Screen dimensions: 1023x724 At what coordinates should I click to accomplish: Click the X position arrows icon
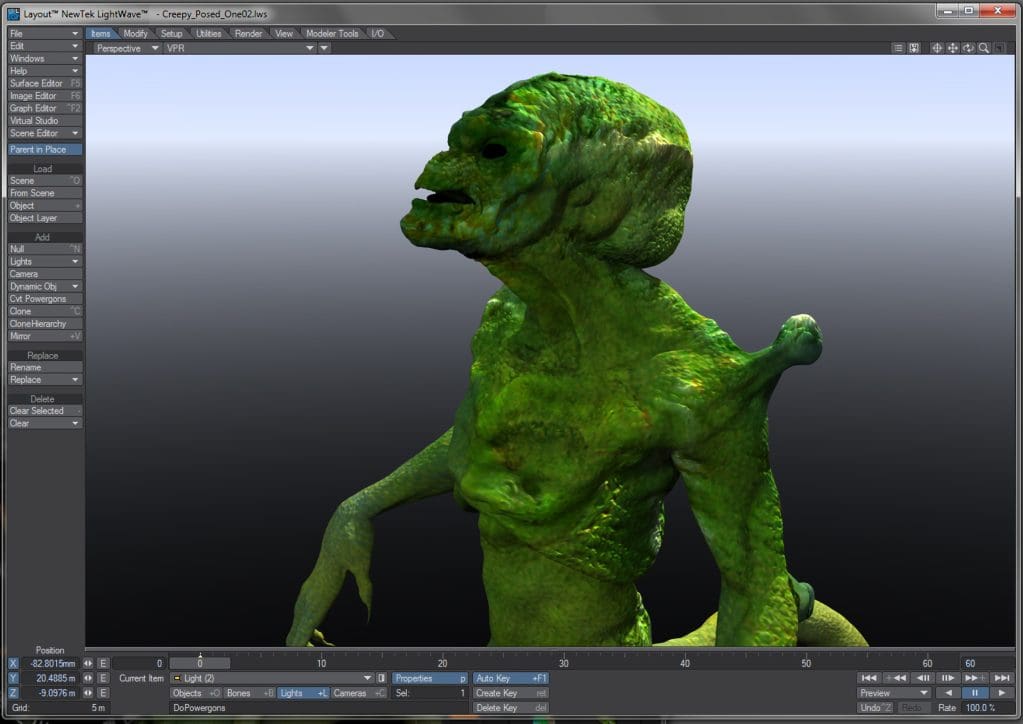tap(88, 663)
